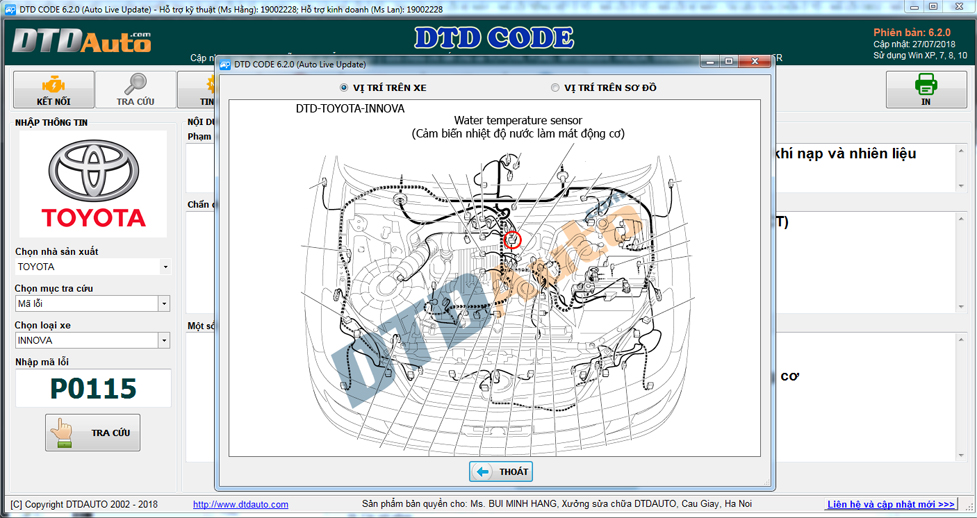Click the DTDAuto.com logo in header
The width and height of the screenshot is (977, 518).
coord(81,42)
